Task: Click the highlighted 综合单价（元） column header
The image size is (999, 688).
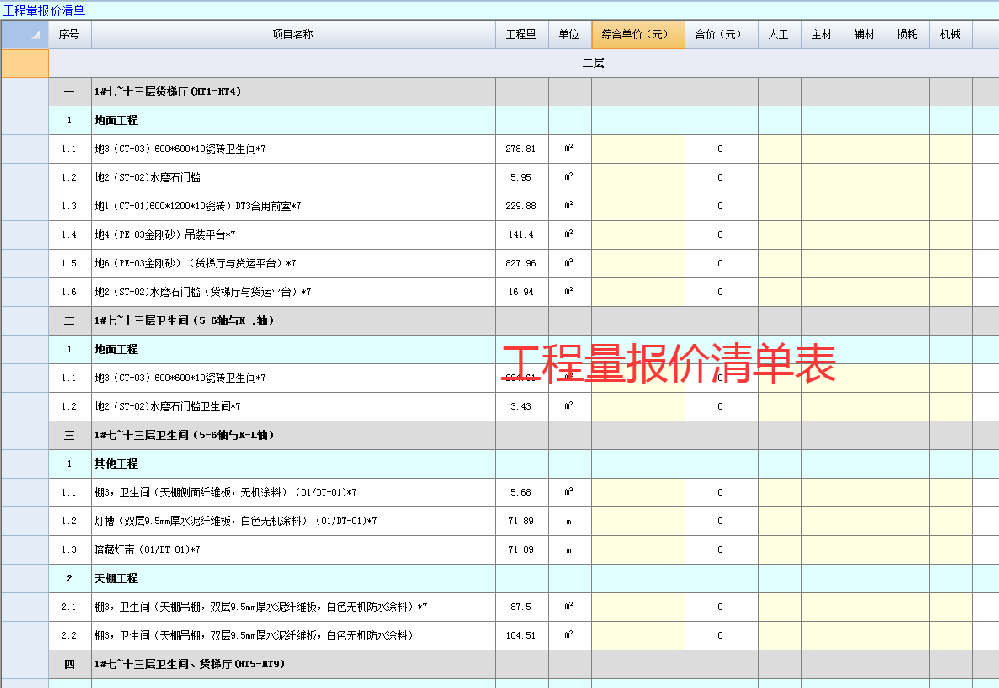Action: pyautogui.click(x=638, y=34)
